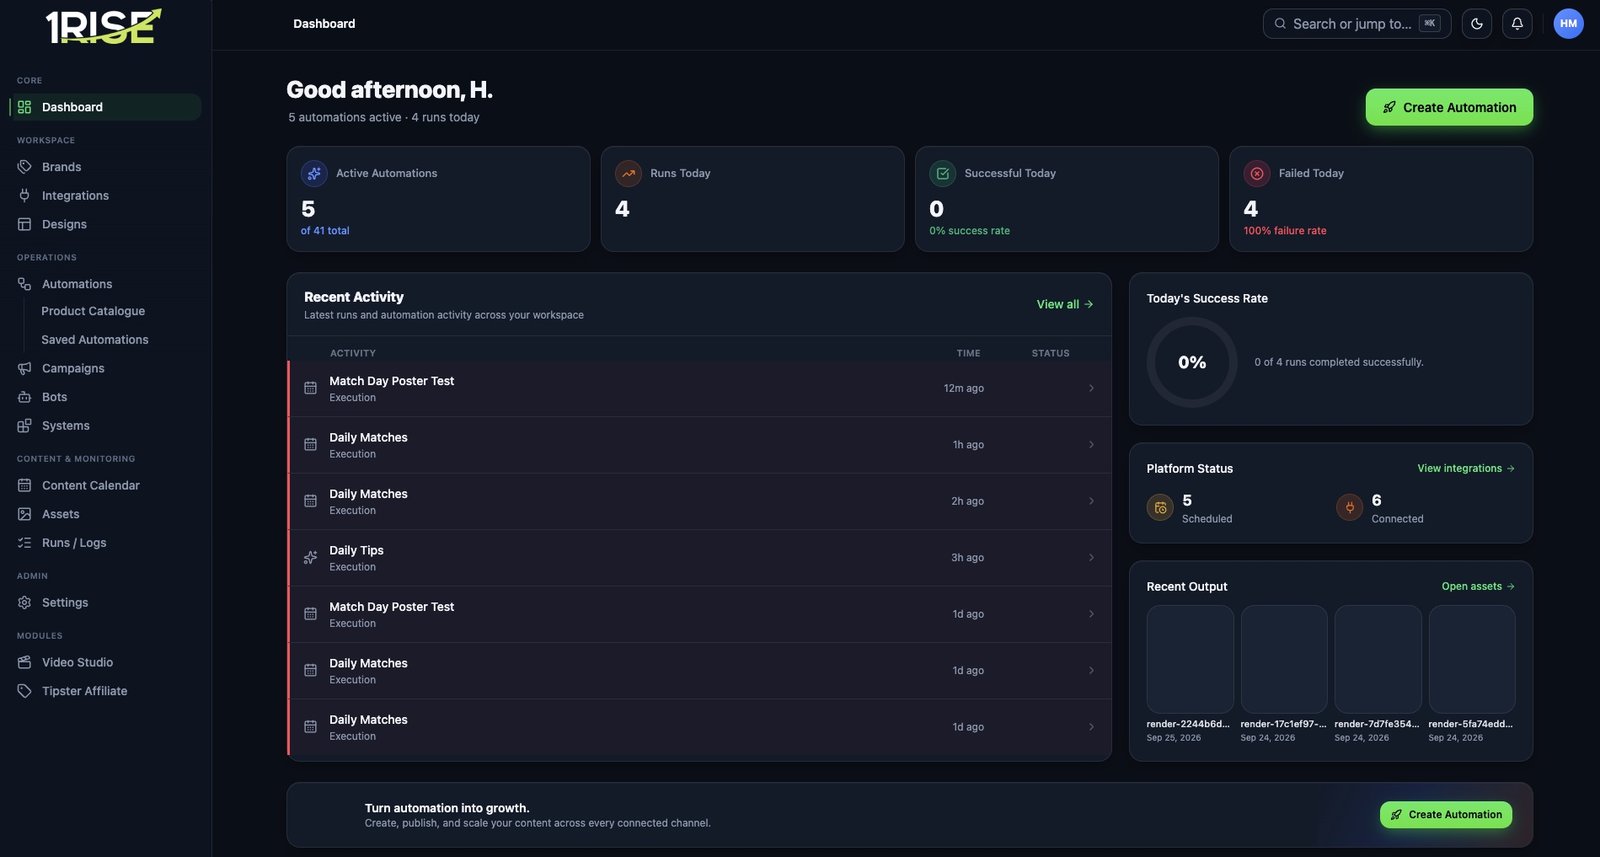Click the 1RISE logo
The image size is (1600, 857).
coord(103,26)
